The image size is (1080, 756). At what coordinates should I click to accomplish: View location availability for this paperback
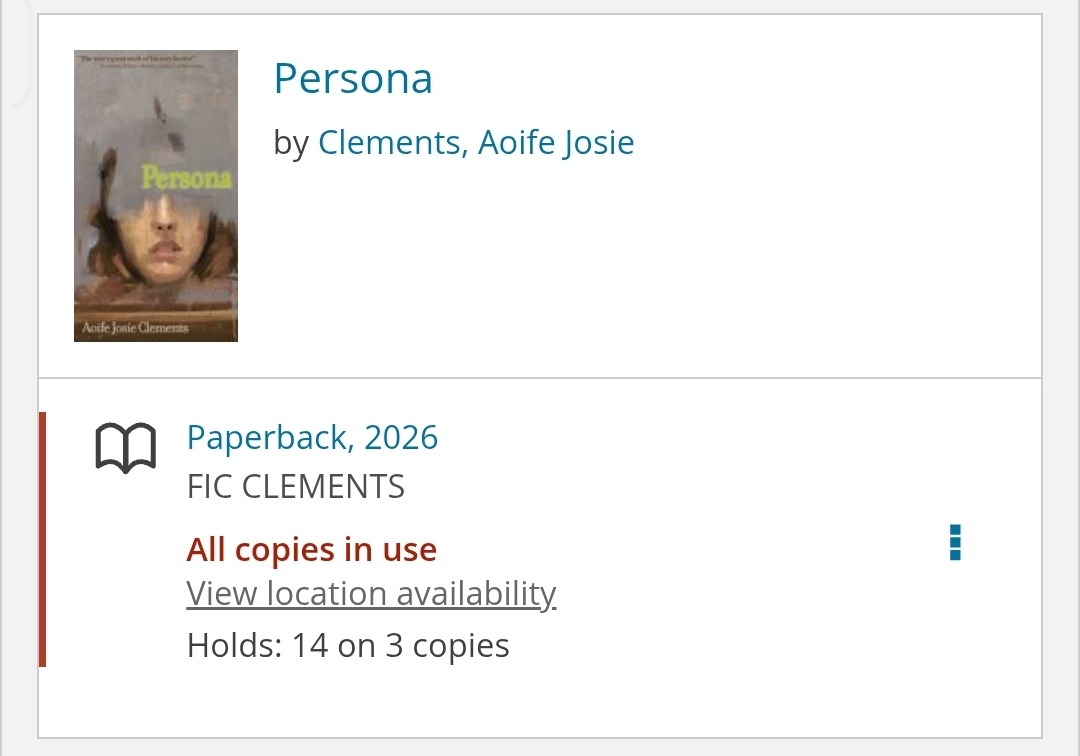click(x=371, y=594)
